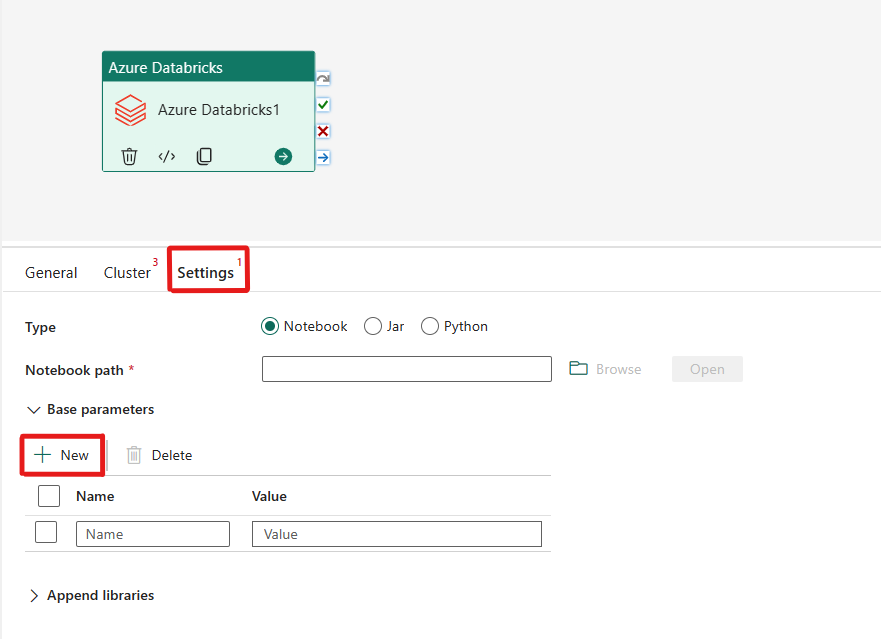881x639 pixels.
Task: Switch to the General tab
Action: tap(51, 271)
